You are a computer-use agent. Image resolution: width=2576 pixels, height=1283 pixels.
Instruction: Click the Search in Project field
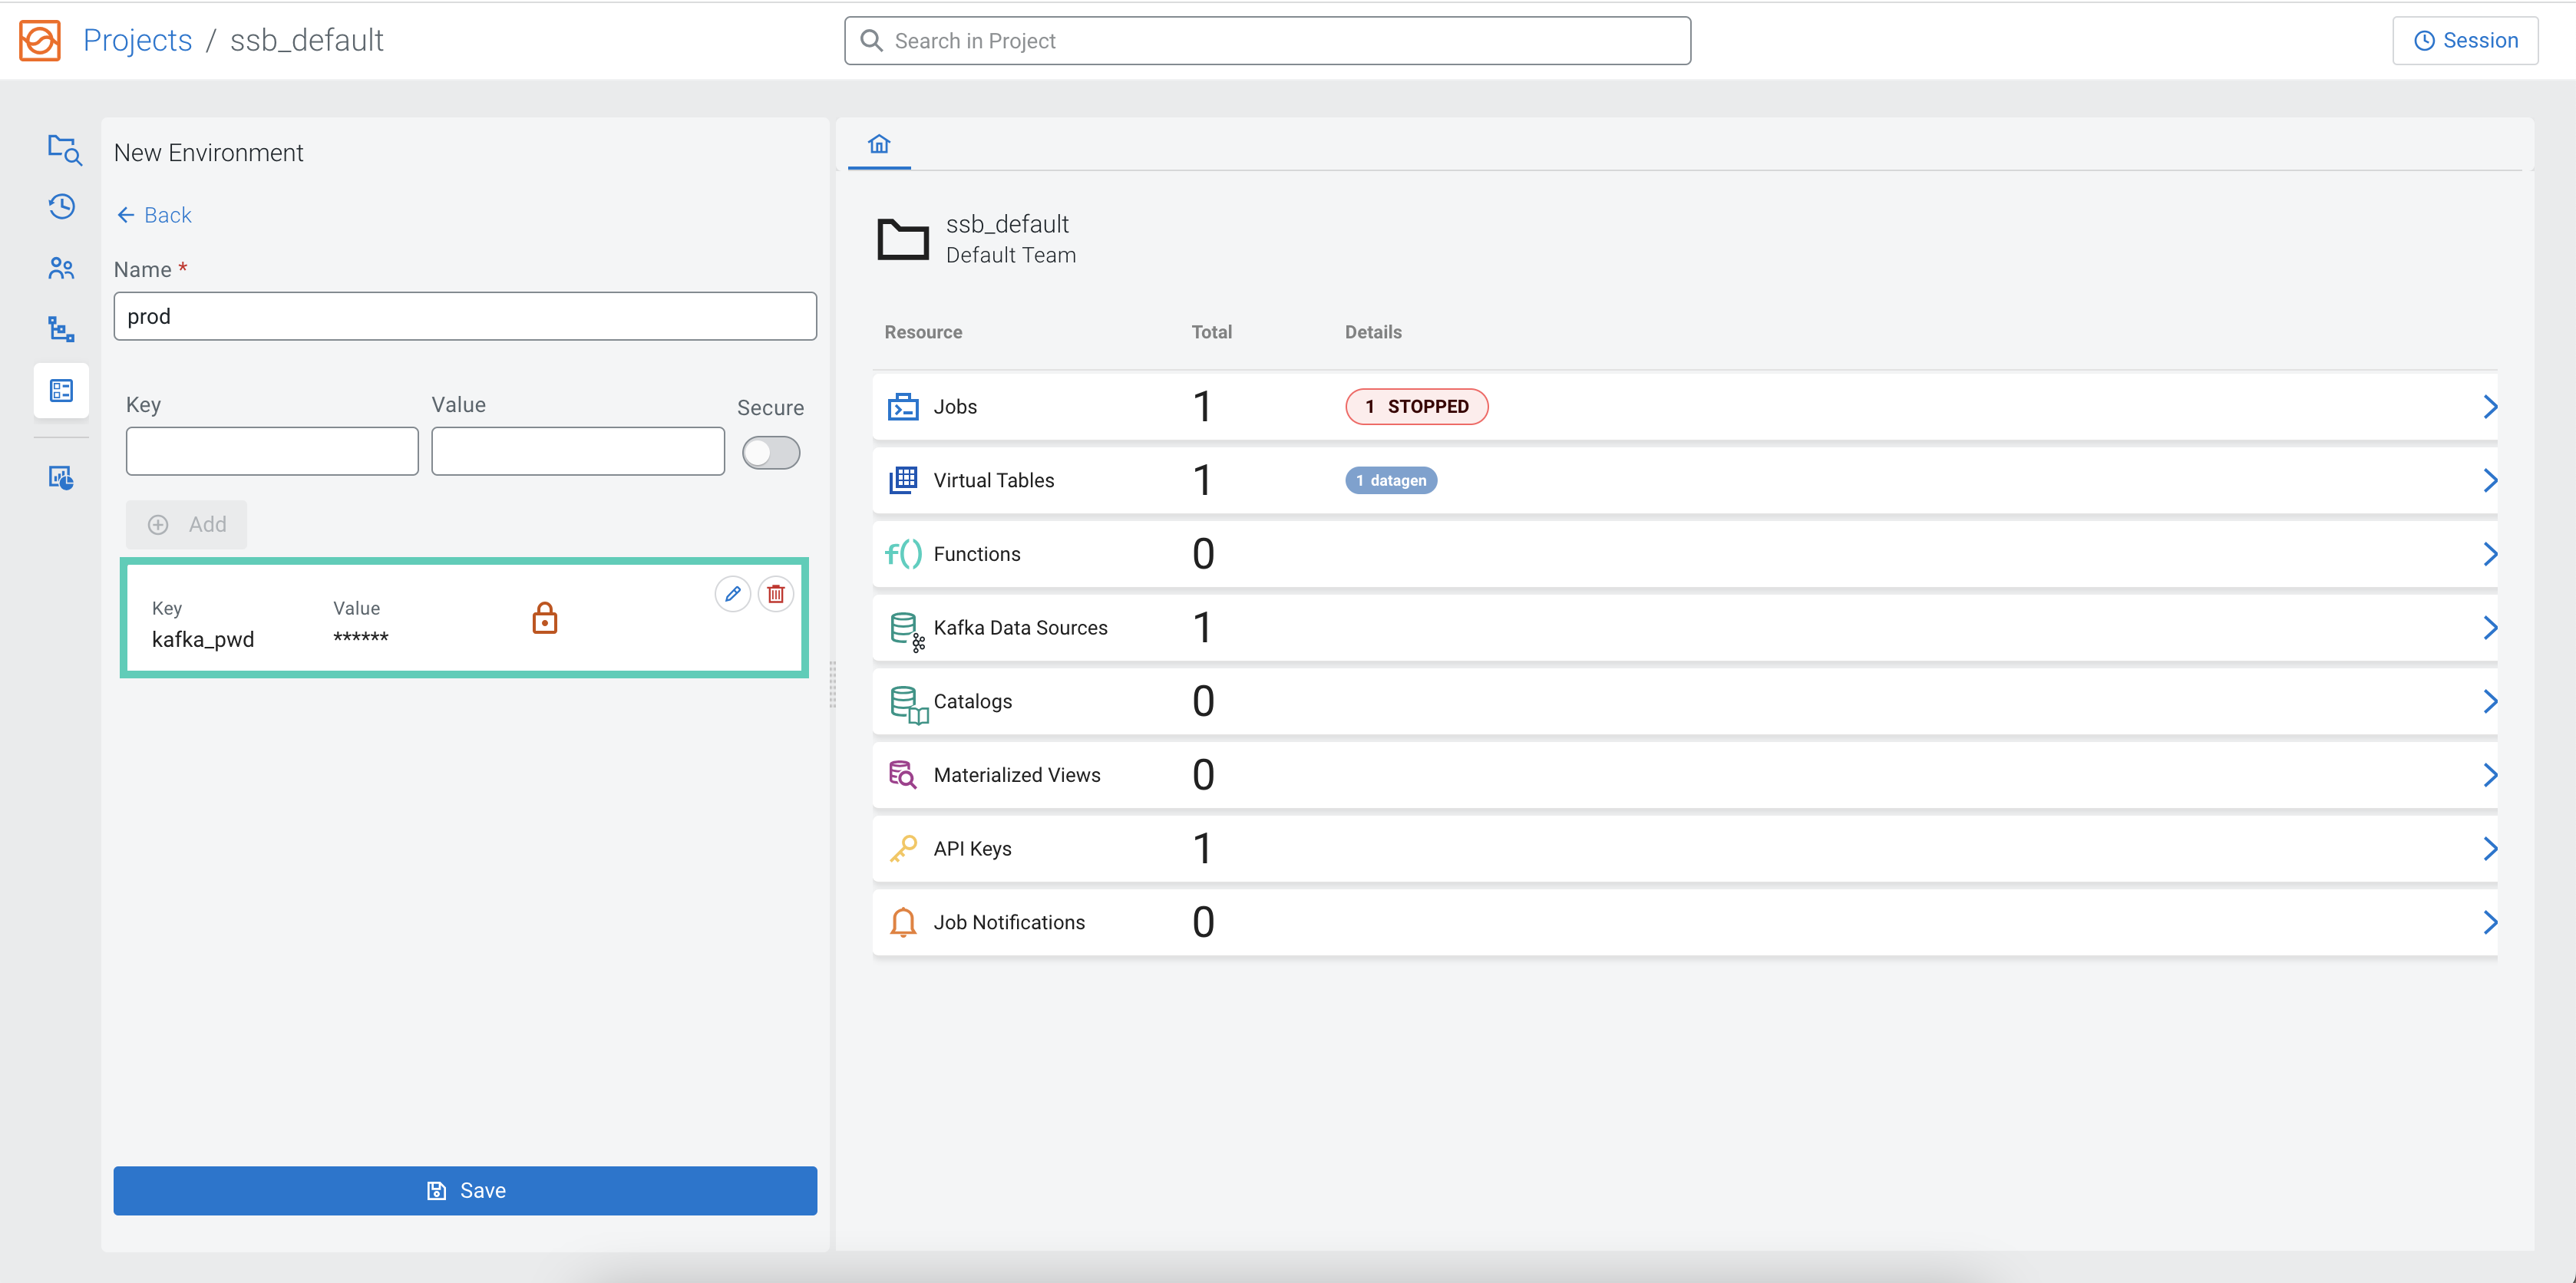[x=1267, y=41]
